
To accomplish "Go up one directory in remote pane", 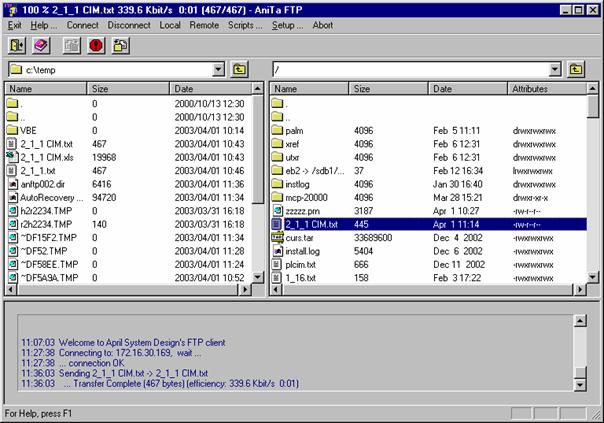I will (x=576, y=69).
